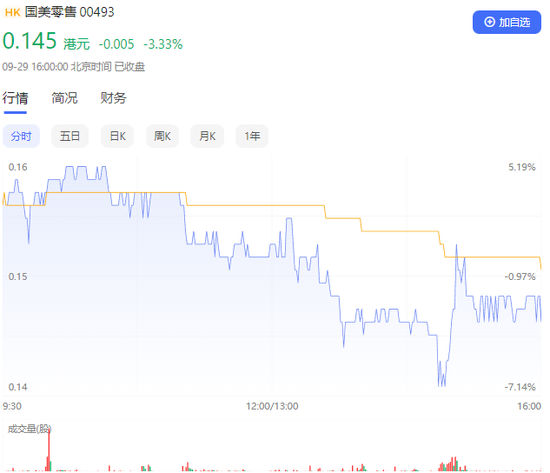Click the 12:00/13:00 time axis label
Image resolution: width=550 pixels, height=473 pixels.
(272, 406)
